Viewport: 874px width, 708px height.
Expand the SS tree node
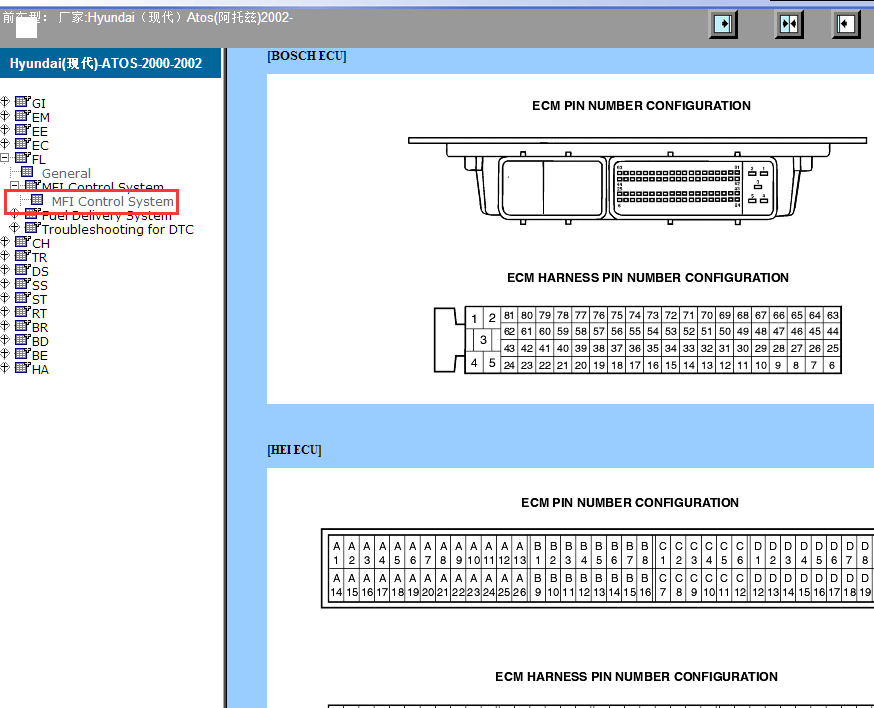[5, 283]
